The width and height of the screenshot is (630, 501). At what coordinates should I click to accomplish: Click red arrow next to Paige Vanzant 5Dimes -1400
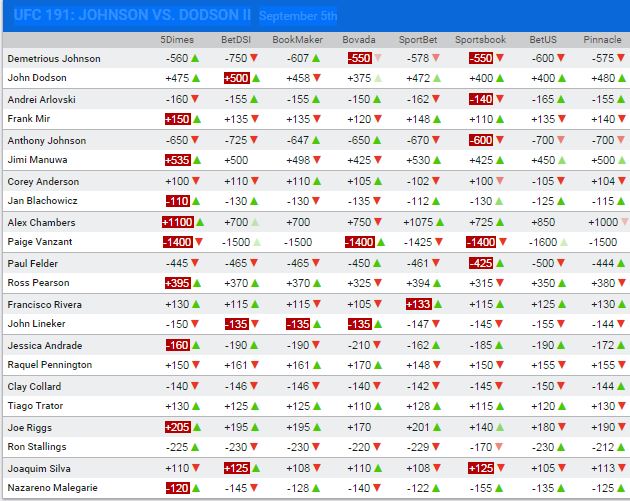pos(199,242)
